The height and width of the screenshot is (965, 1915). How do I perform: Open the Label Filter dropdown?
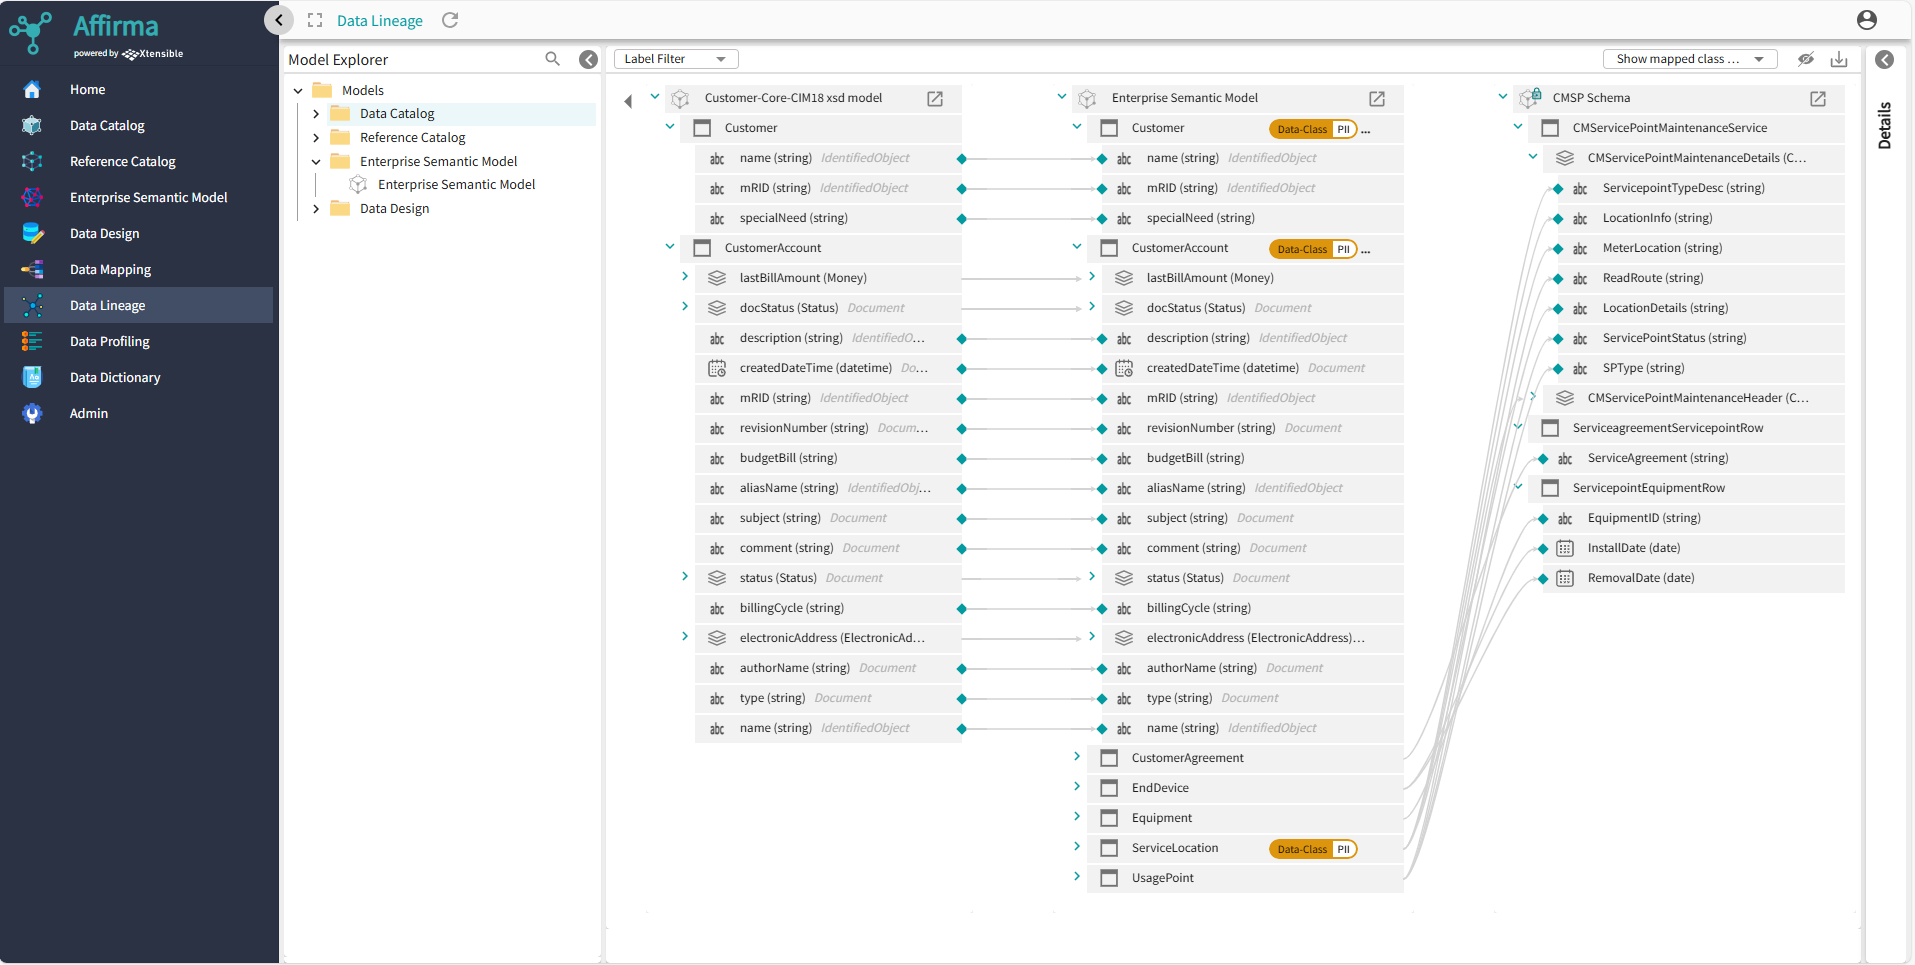point(676,59)
